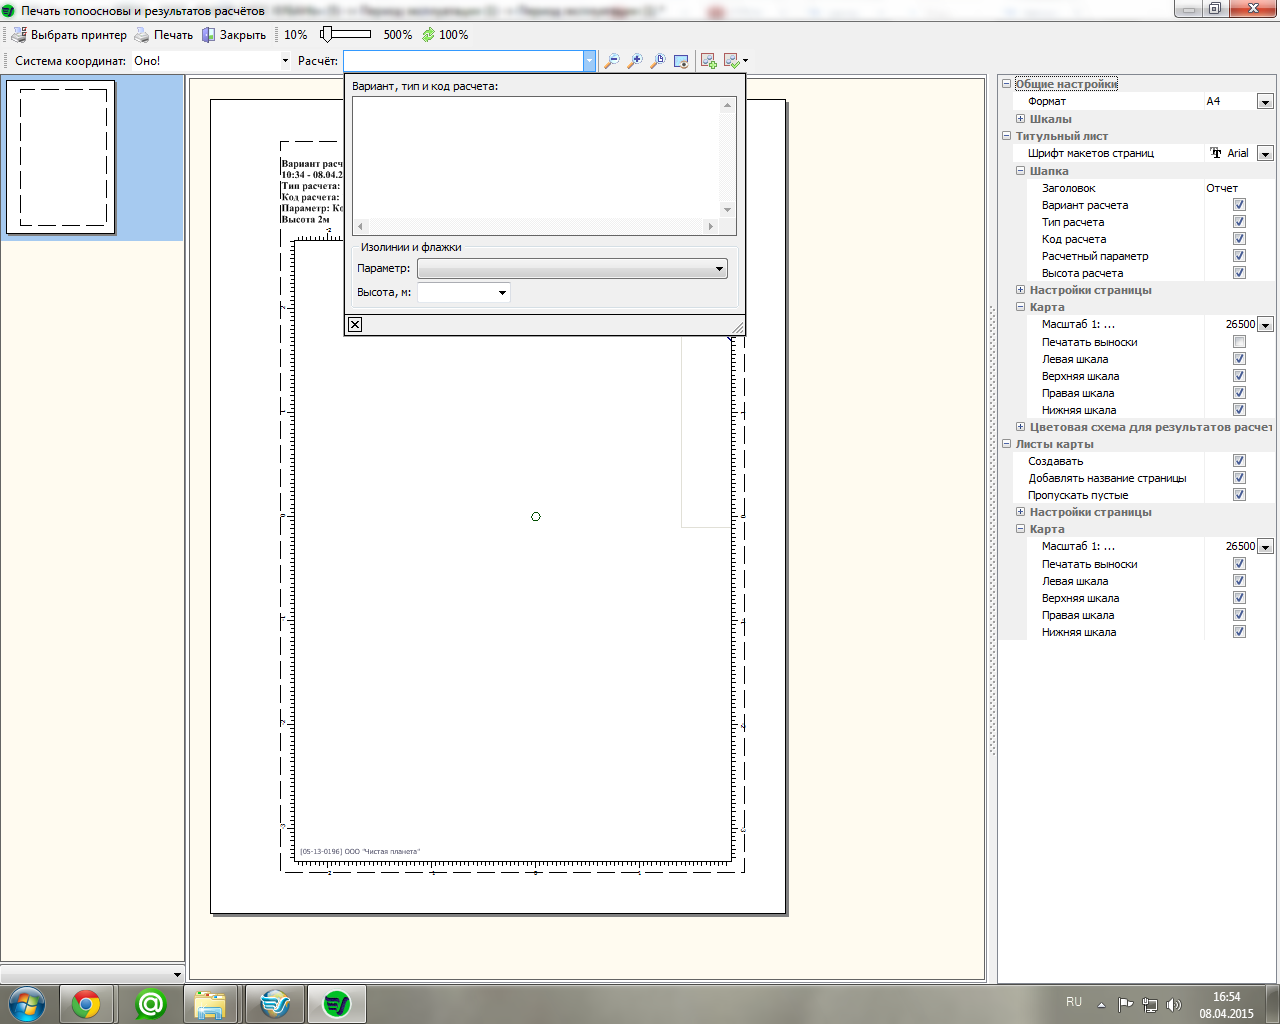
Task: Open the Параметр dropdown in the popup
Action: (719, 269)
